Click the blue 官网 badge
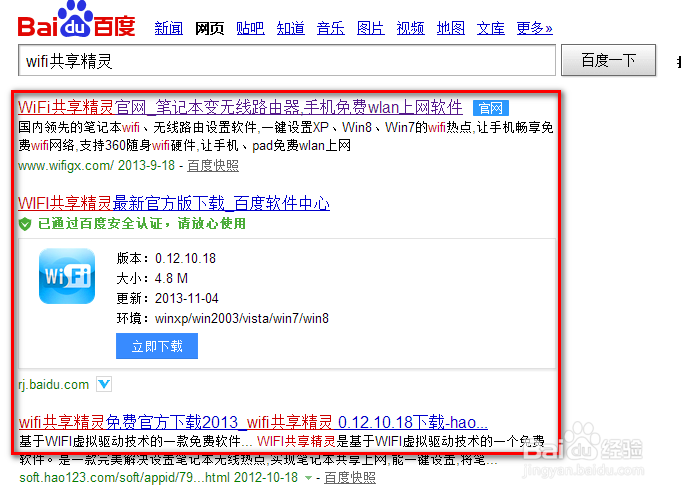The height and width of the screenshot is (495, 681). (x=491, y=108)
